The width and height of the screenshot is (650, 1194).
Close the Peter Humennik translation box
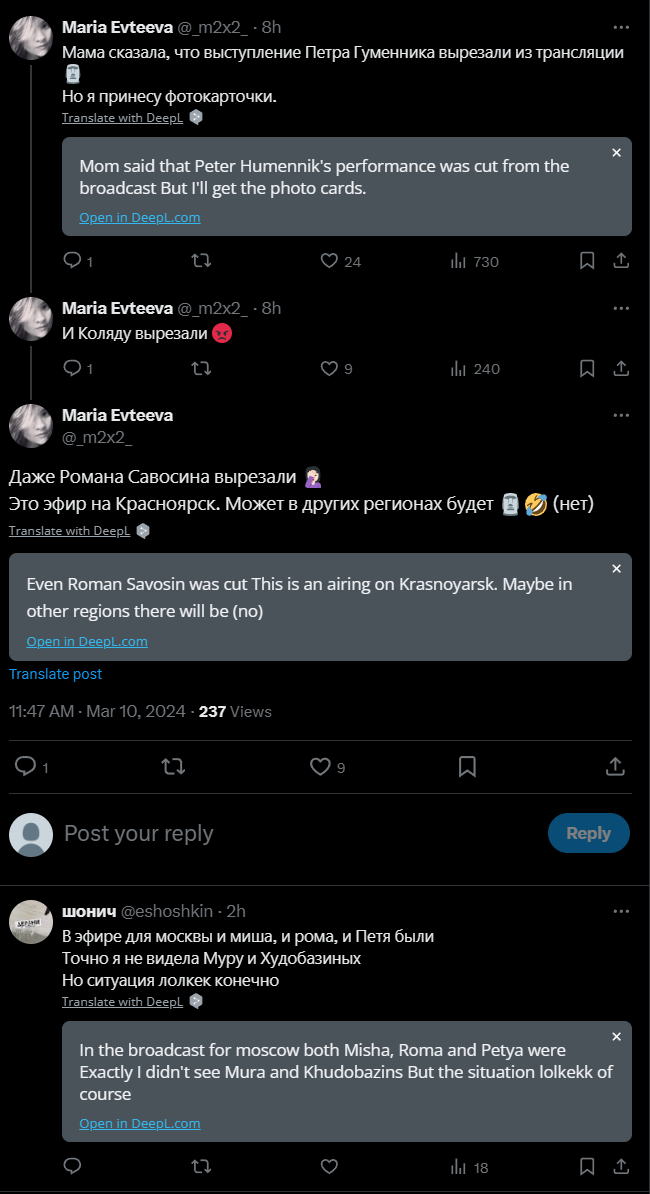(616, 153)
